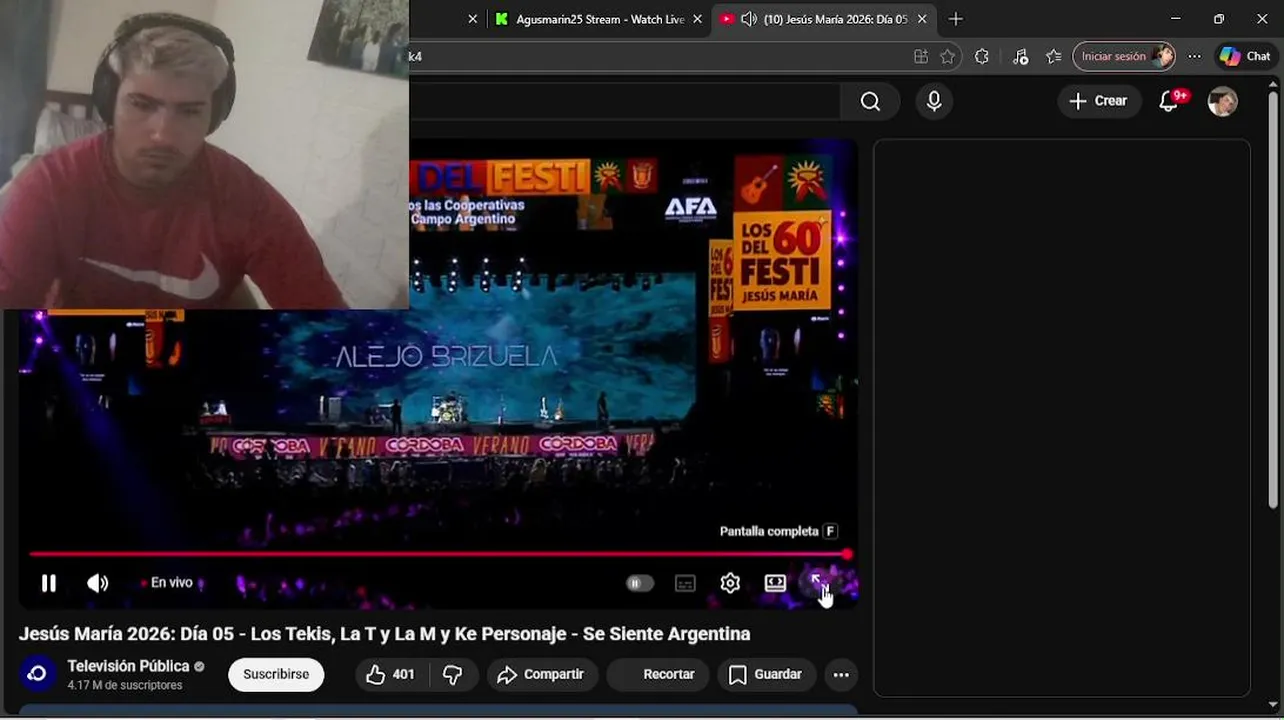Seek along the red video progress bar
The image size is (1284, 720).
pyautogui.click(x=439, y=554)
